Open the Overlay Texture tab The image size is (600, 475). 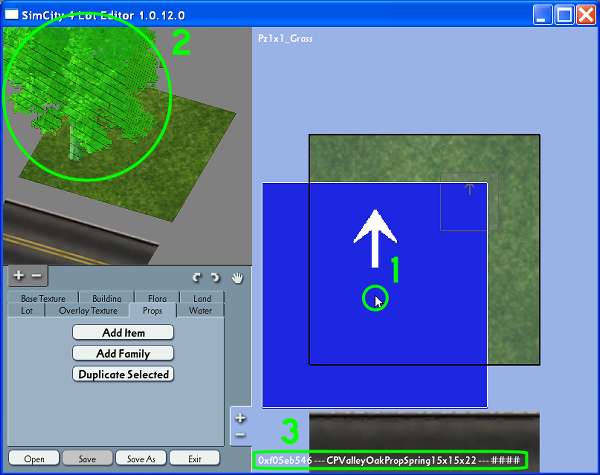click(88, 311)
